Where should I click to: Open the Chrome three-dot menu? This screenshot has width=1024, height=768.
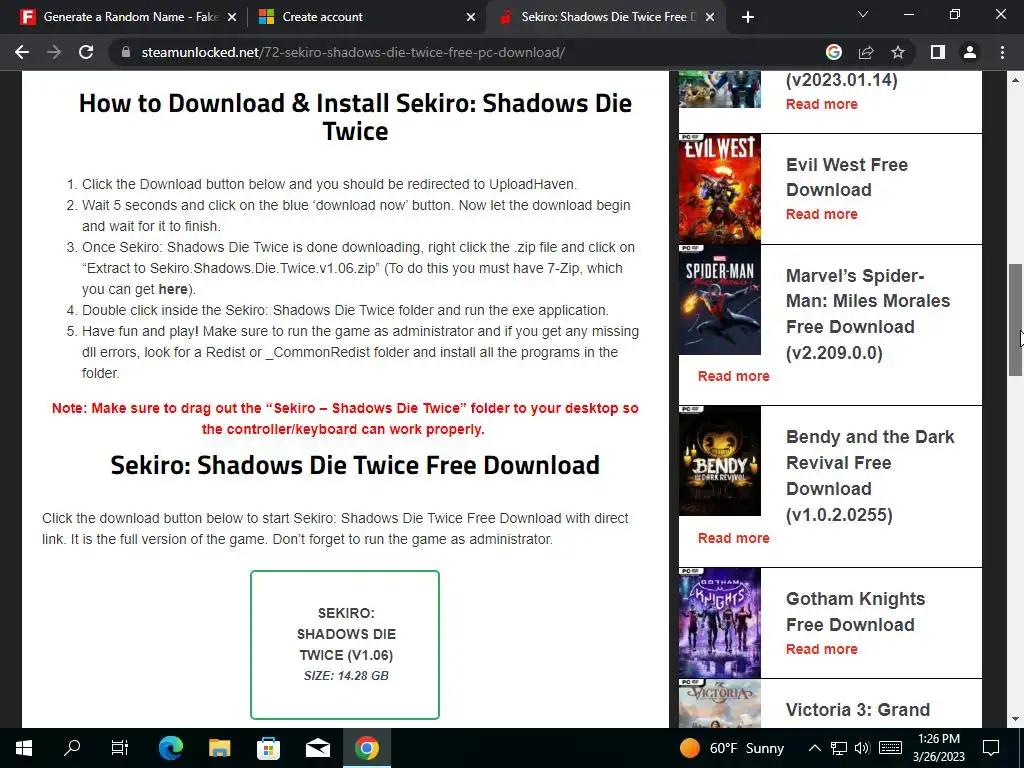1002,52
